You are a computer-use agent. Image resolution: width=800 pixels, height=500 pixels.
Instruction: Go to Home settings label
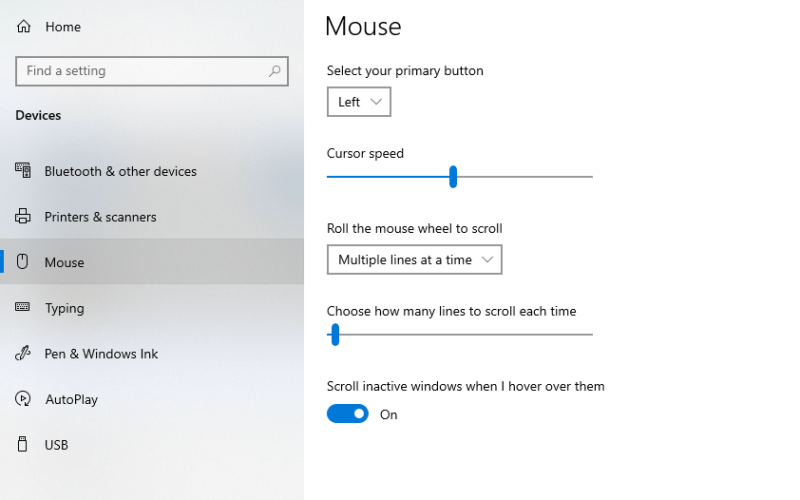pos(63,27)
